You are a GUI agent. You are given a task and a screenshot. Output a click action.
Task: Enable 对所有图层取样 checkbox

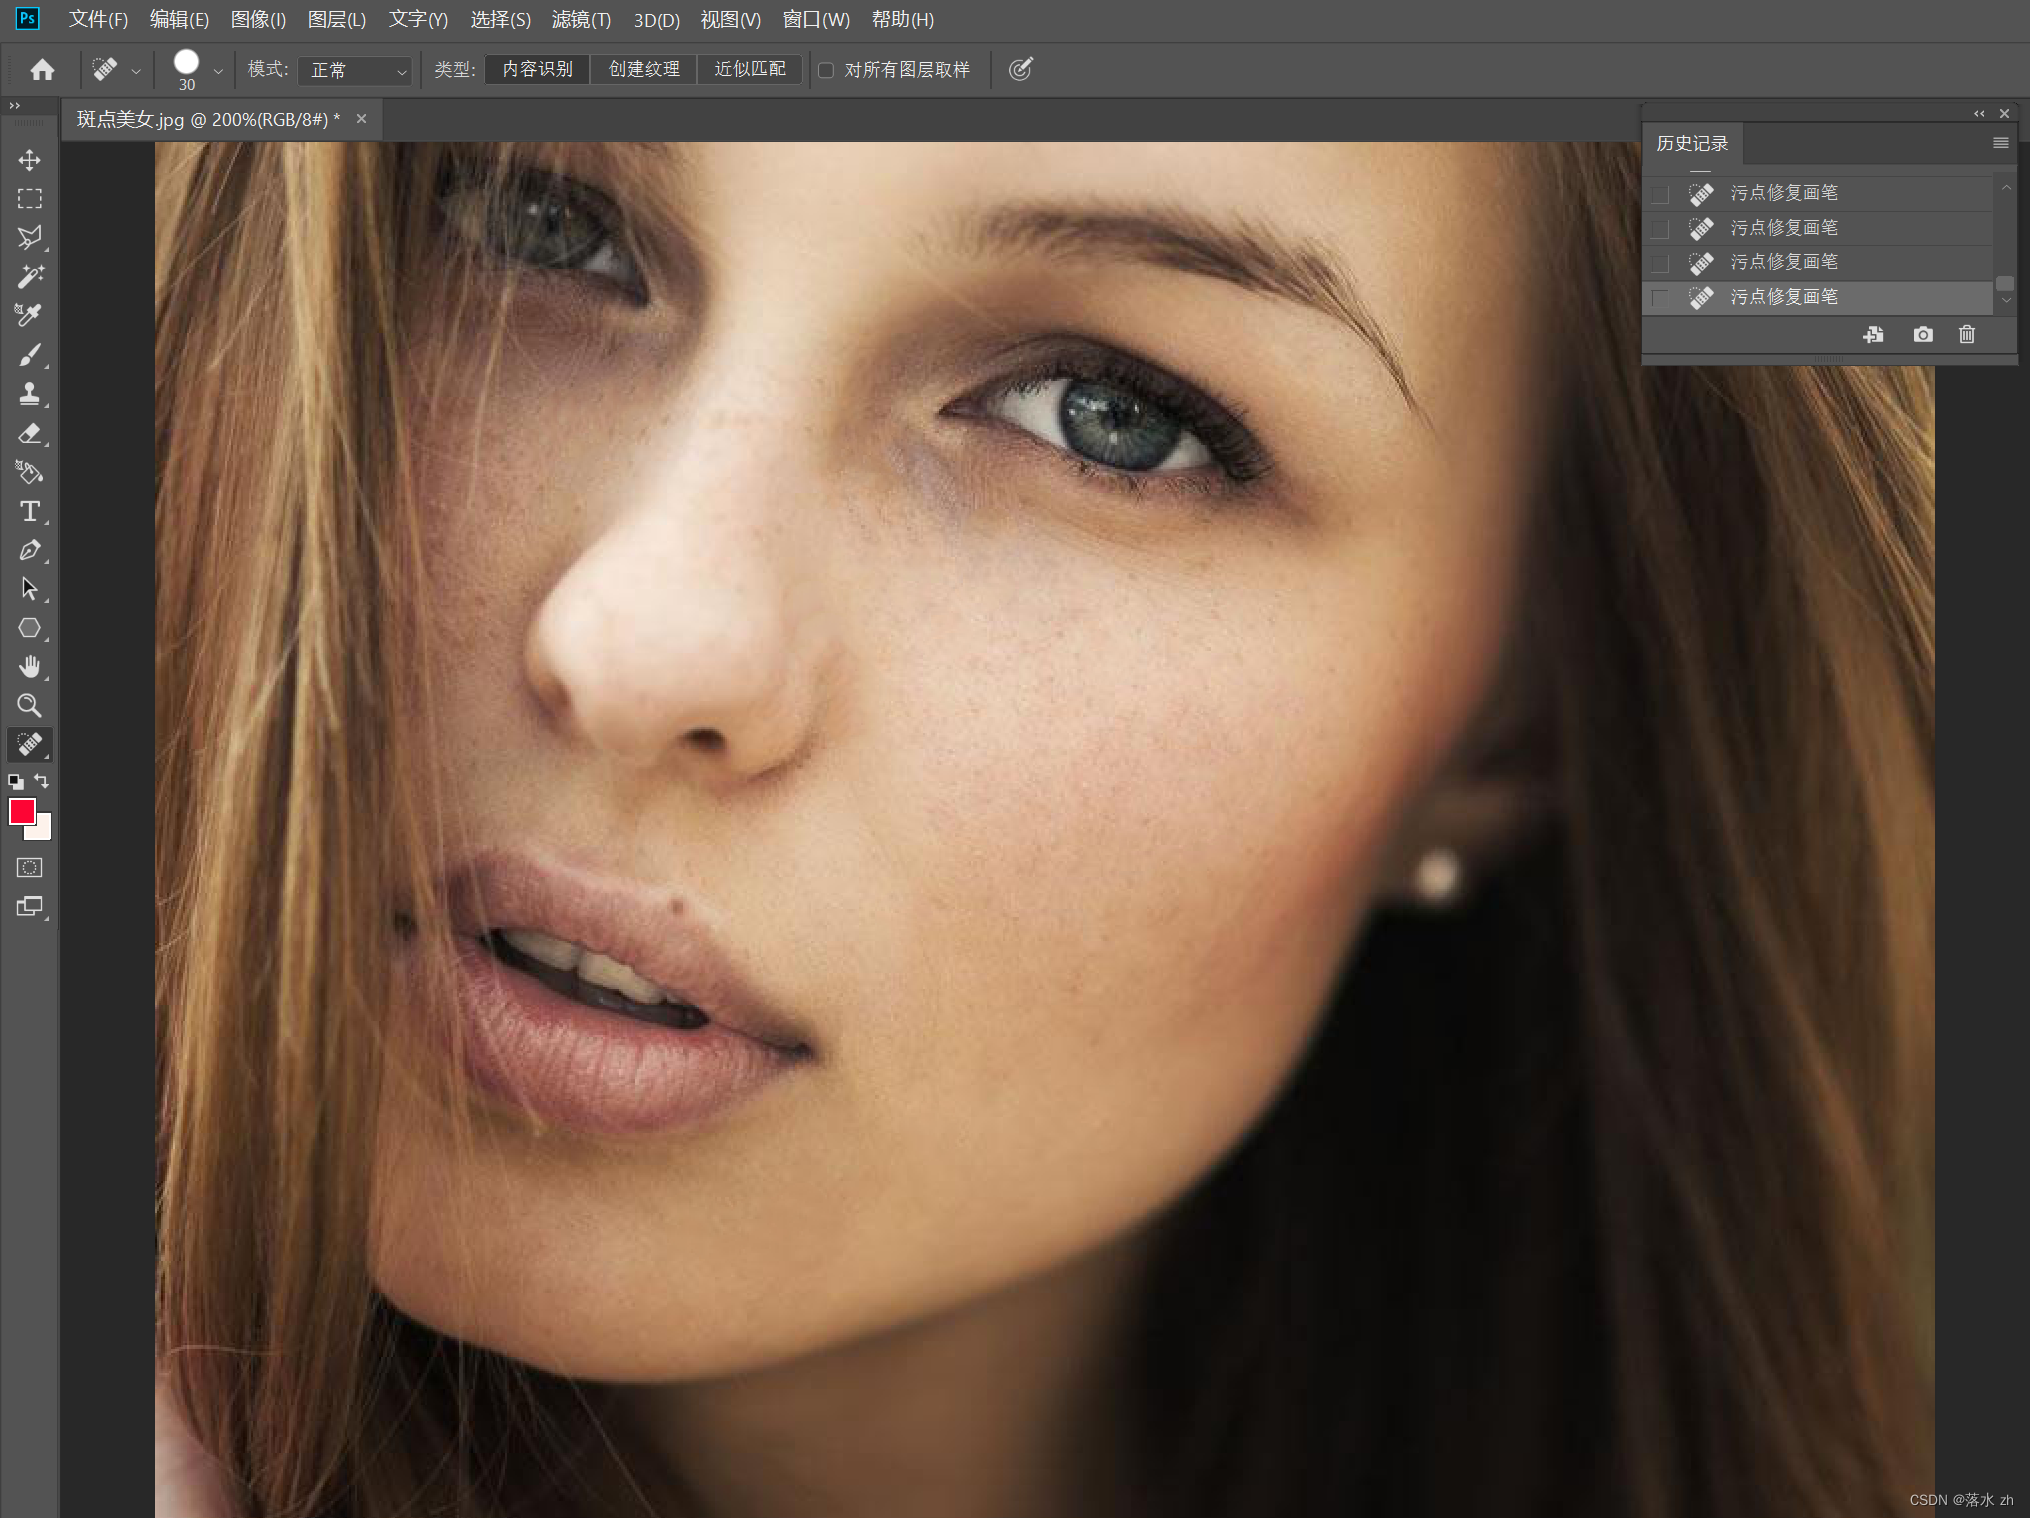pos(826,70)
